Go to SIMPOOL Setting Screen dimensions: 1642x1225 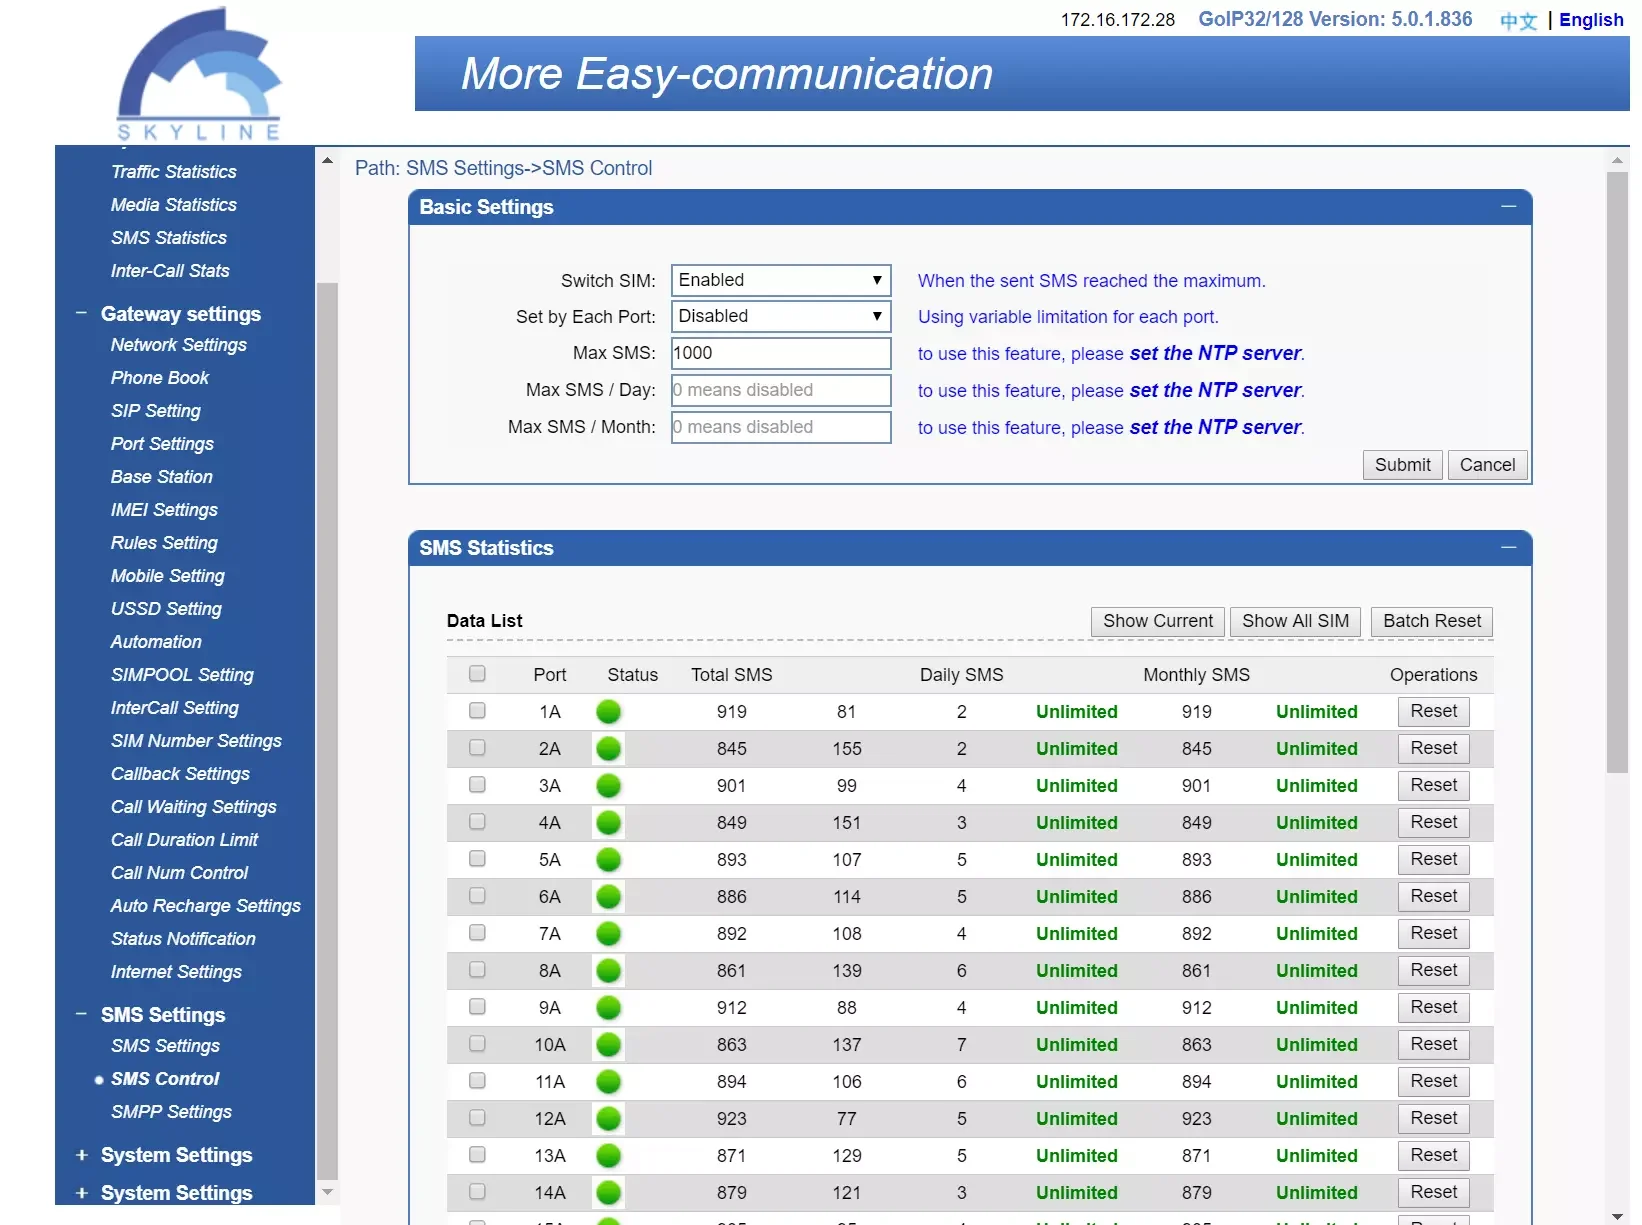pos(182,675)
